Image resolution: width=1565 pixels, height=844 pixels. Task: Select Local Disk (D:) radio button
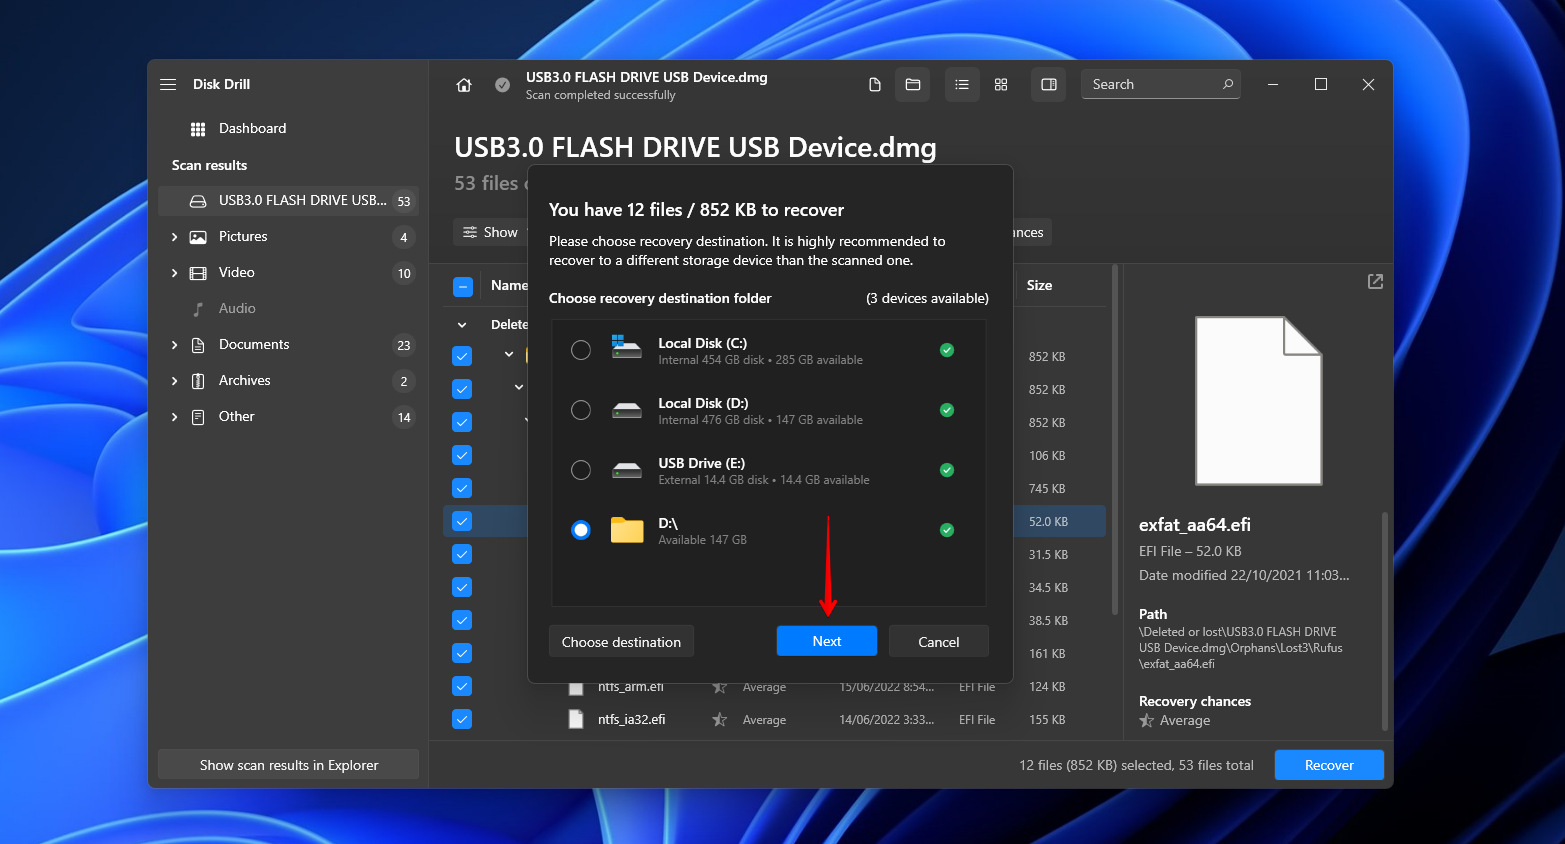(581, 410)
